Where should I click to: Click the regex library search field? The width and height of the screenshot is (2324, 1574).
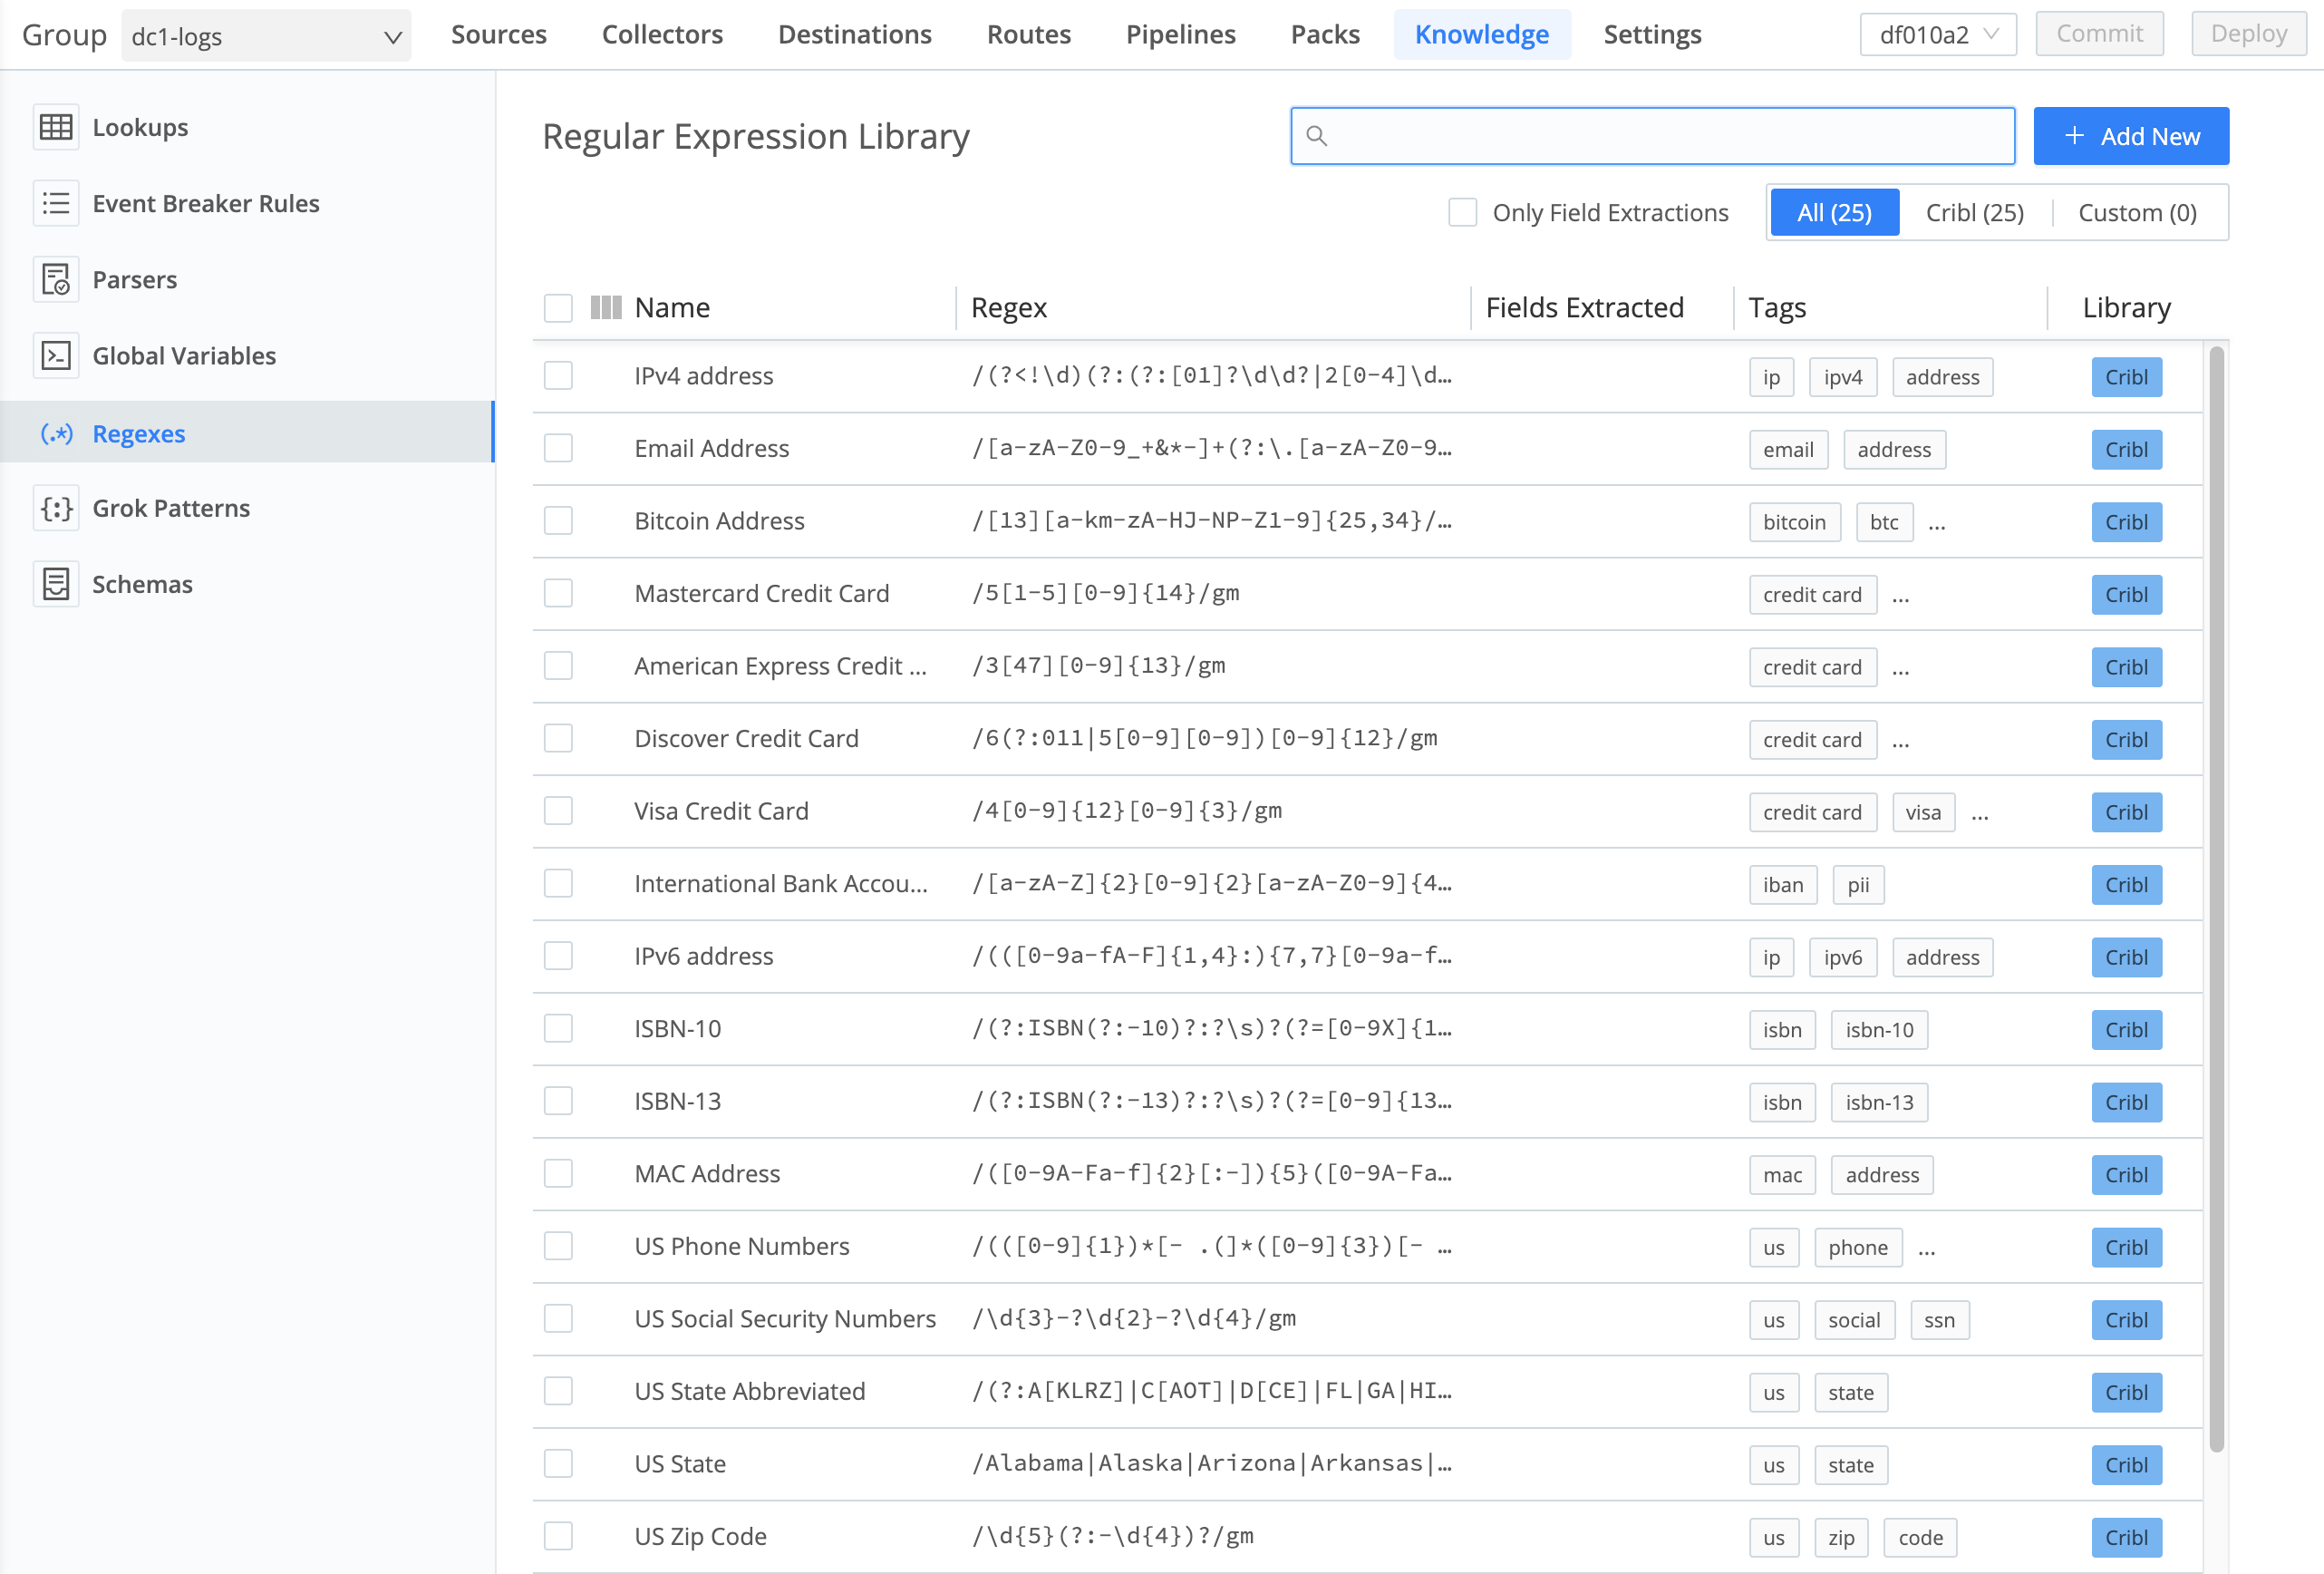click(x=1652, y=136)
